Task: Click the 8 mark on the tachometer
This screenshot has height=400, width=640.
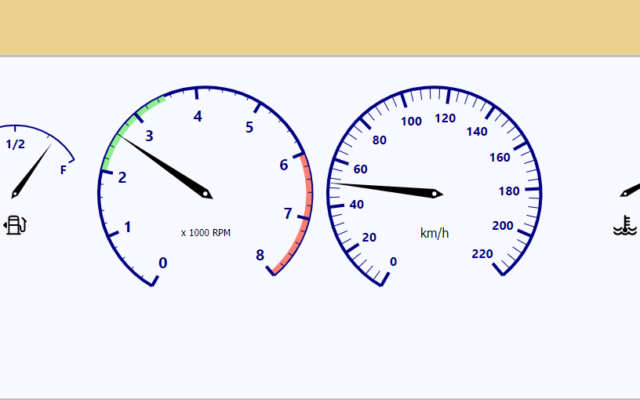Action: point(260,255)
